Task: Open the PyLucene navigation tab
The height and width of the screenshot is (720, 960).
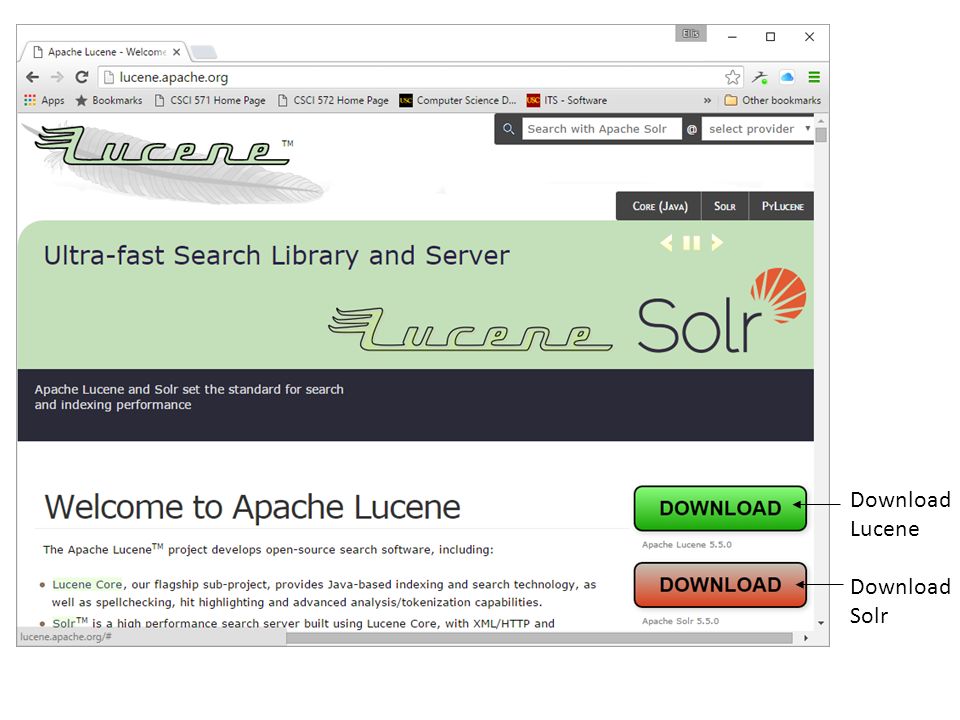Action: click(x=782, y=206)
